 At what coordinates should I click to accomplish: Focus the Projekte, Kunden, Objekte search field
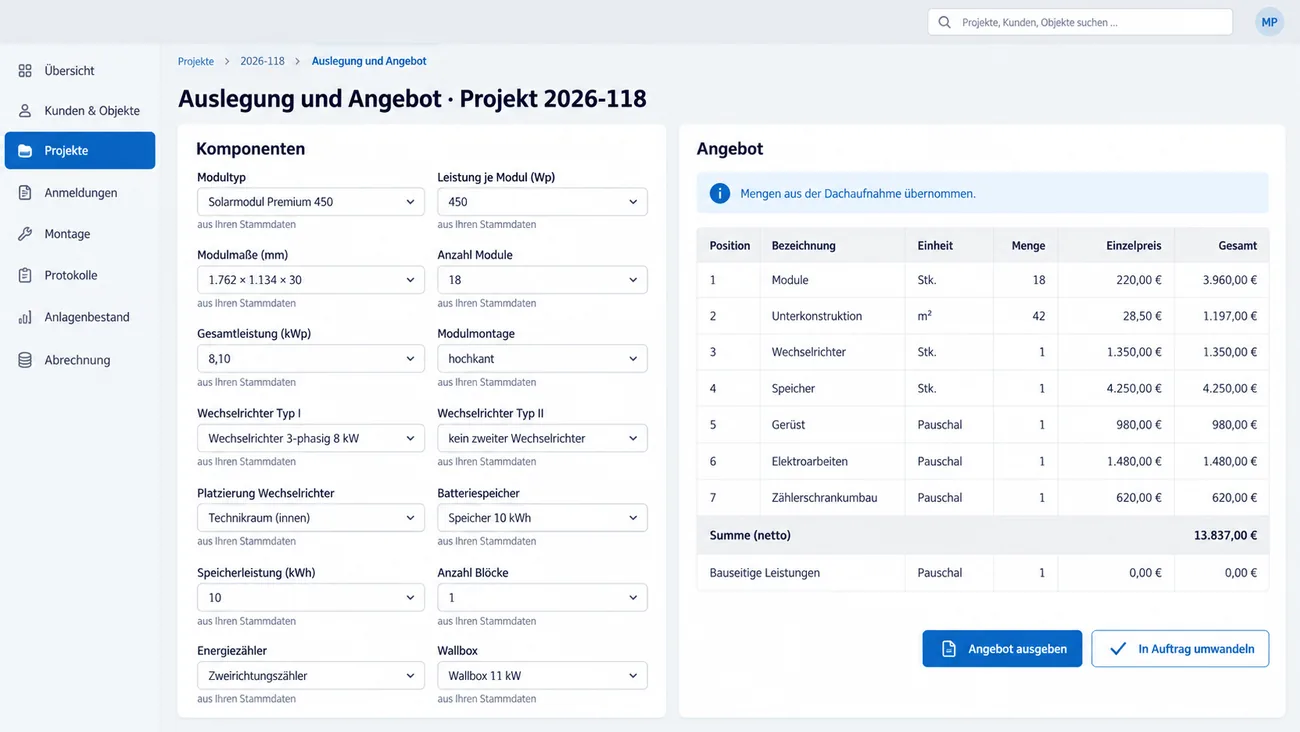click(x=1080, y=22)
